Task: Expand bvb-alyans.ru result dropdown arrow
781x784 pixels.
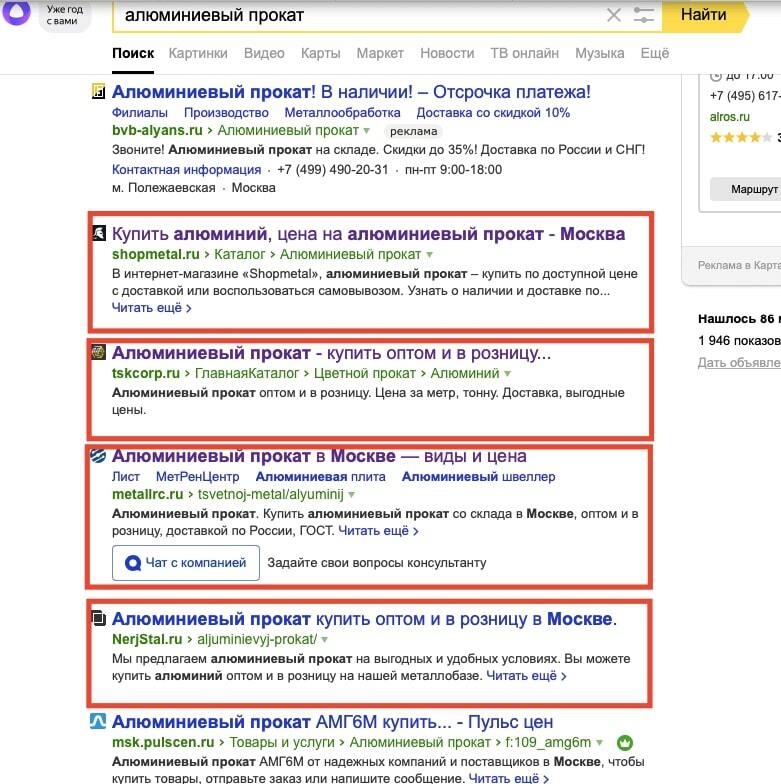Action: coord(366,131)
